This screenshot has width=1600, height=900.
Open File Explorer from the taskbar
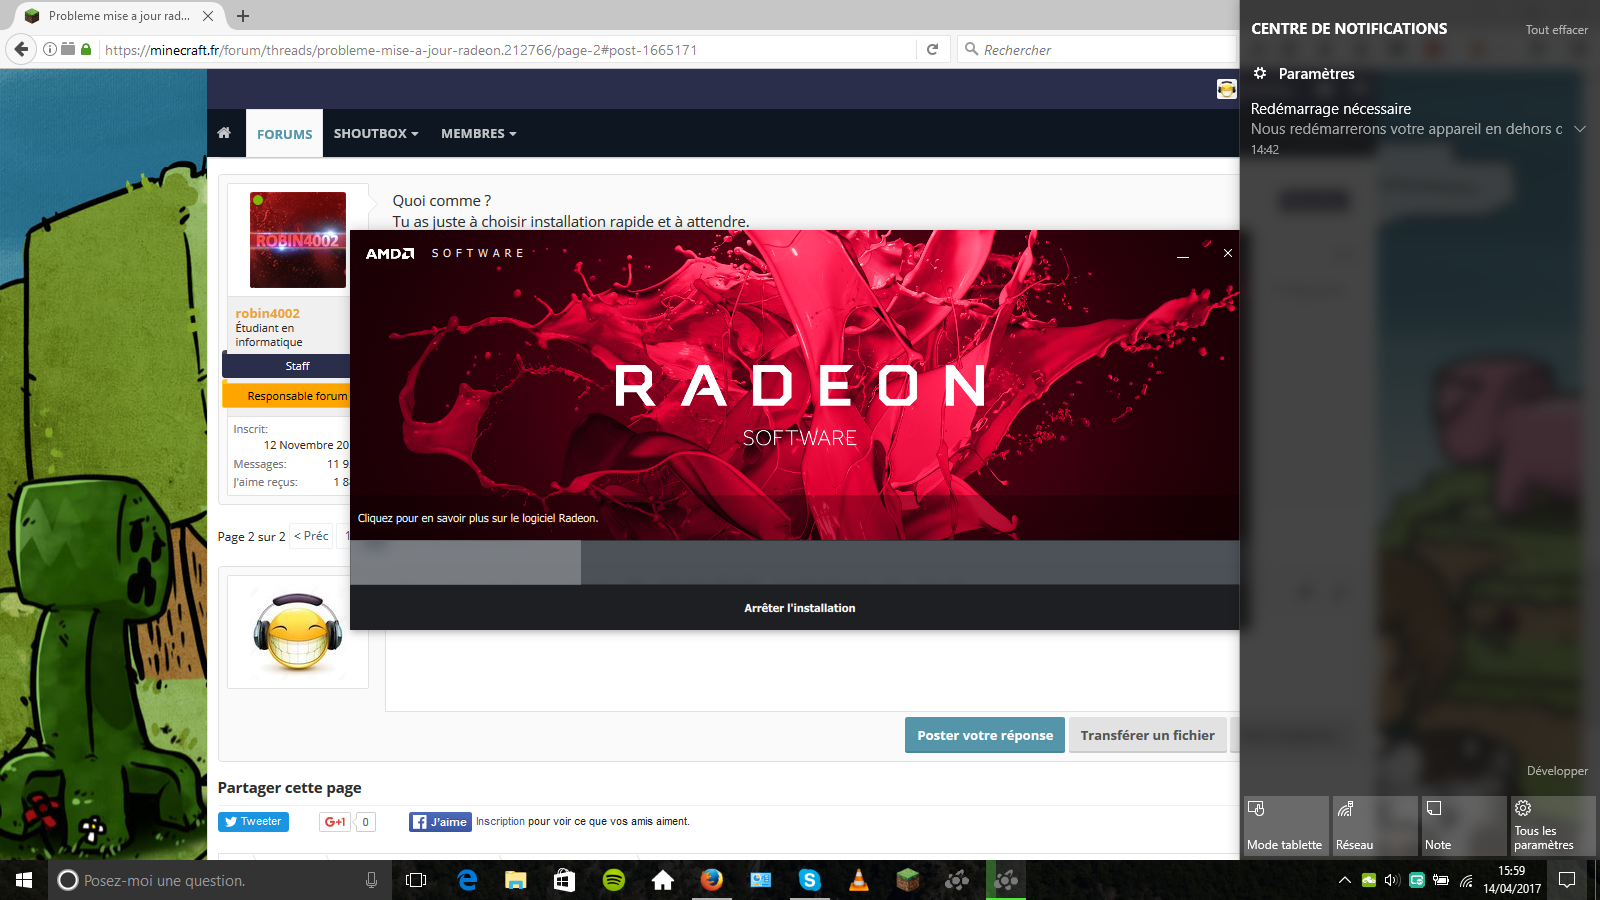click(x=515, y=880)
